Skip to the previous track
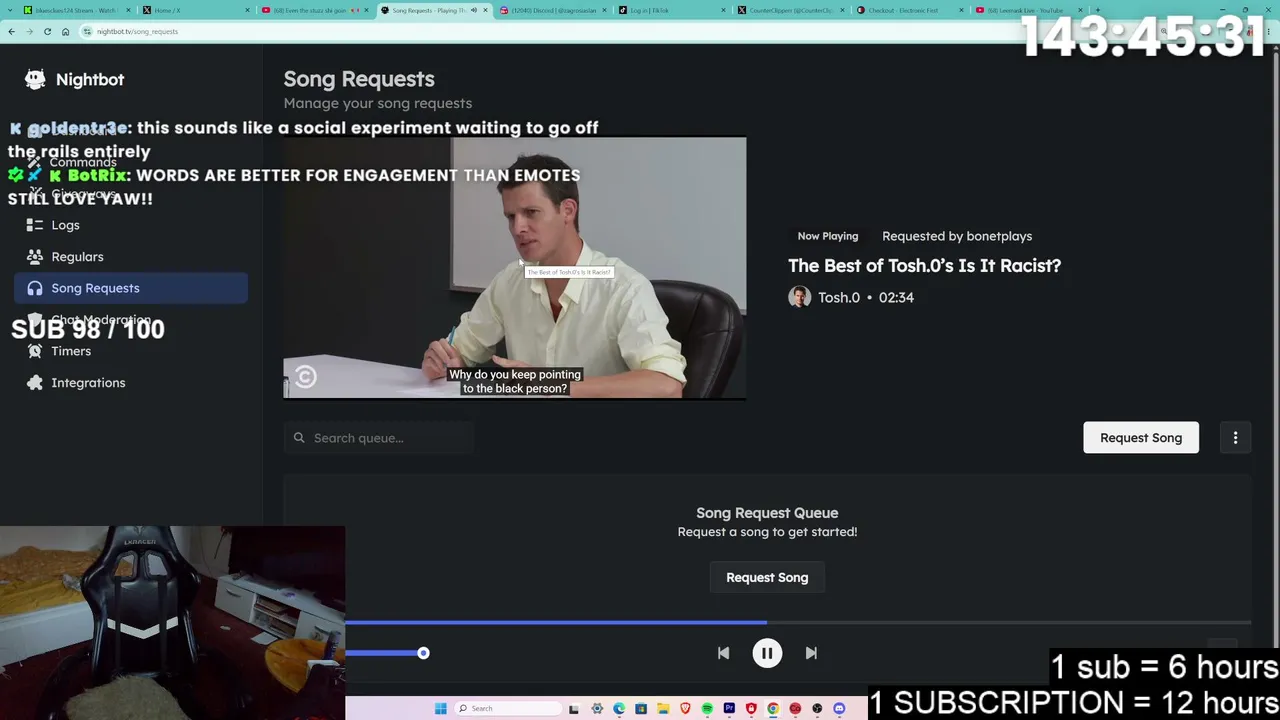 723,653
